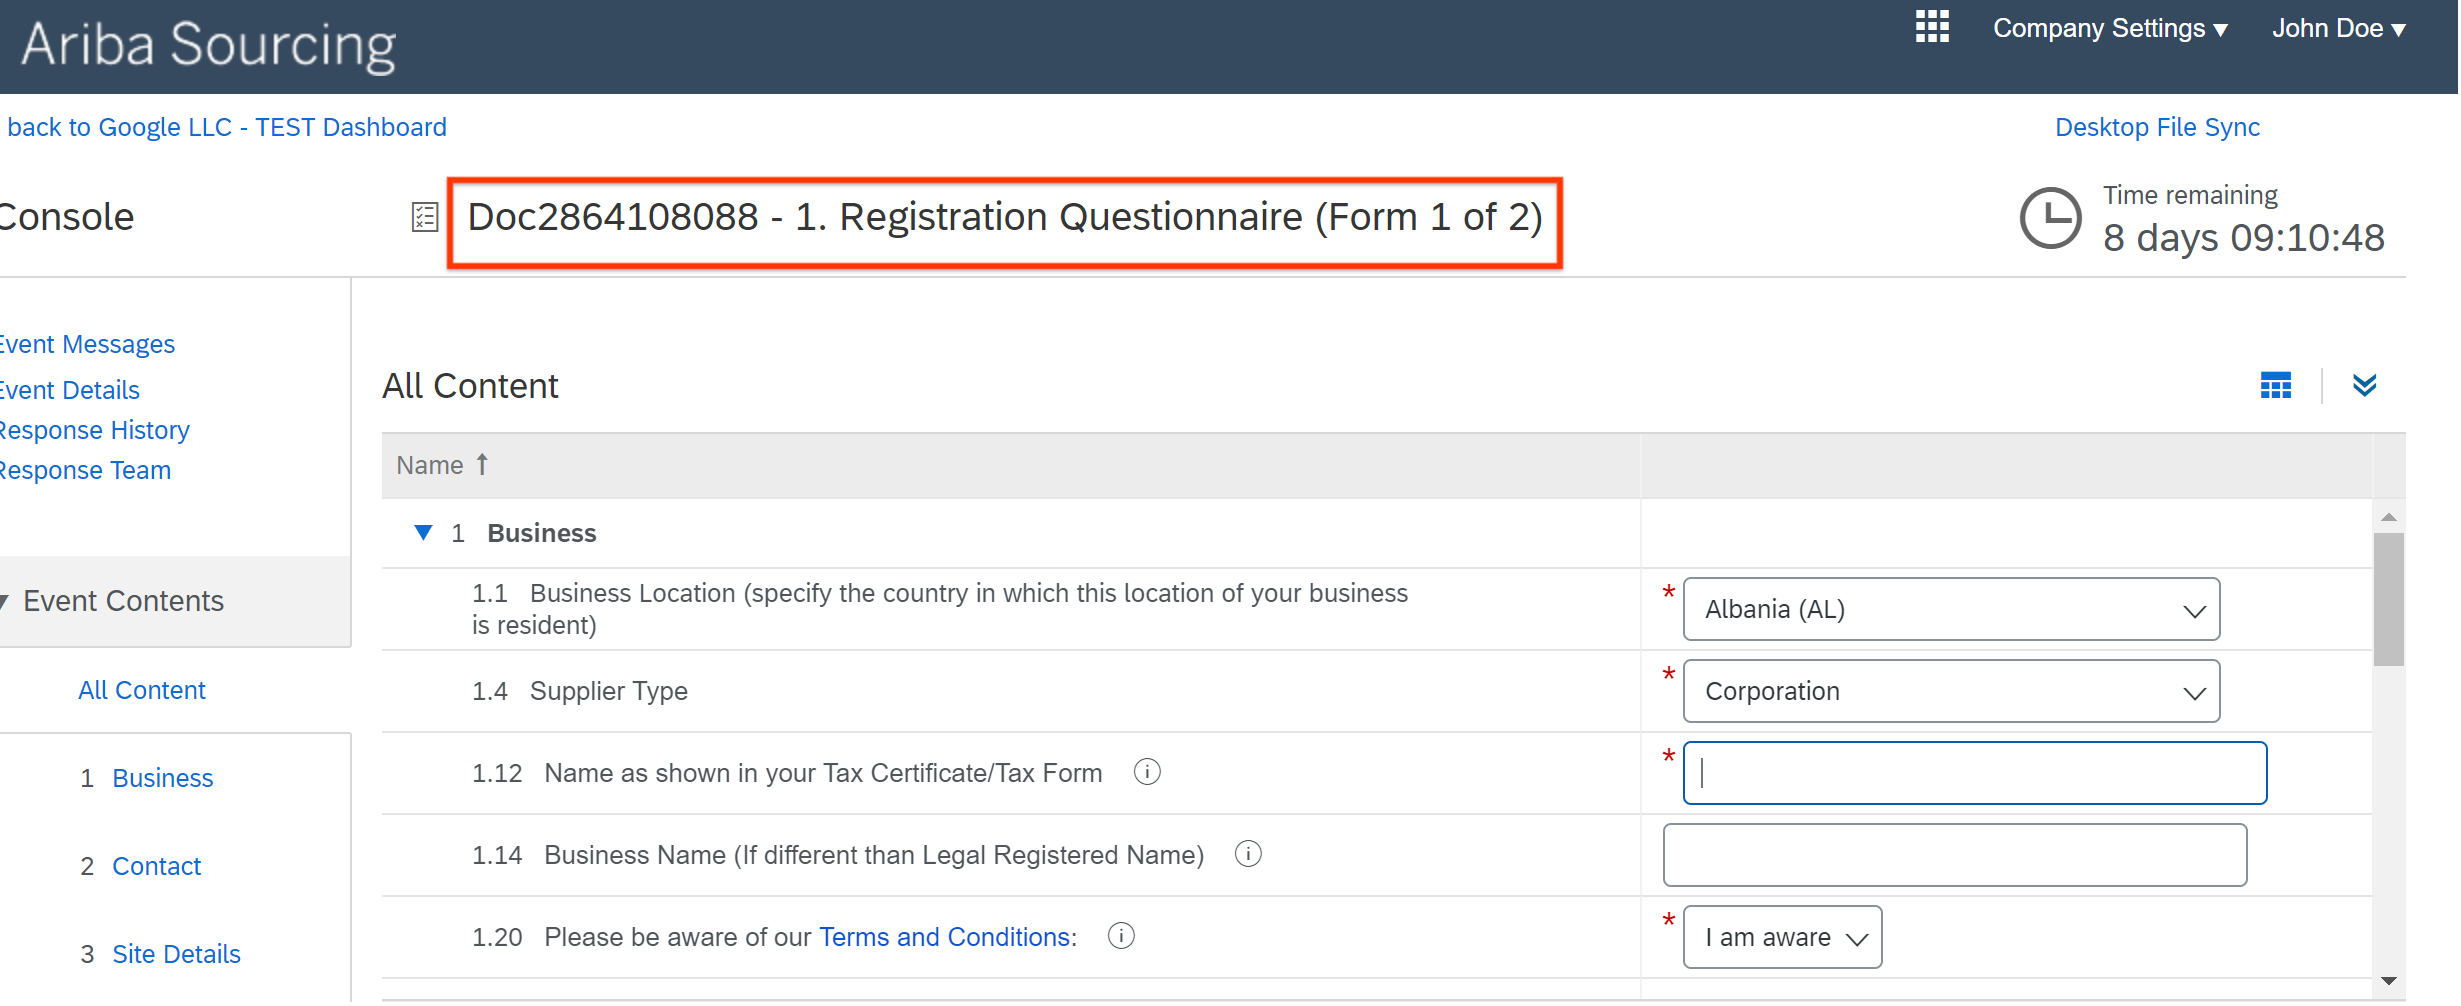Click the time remaining clock icon
This screenshot has width=2461, height=1006.
[2050, 218]
